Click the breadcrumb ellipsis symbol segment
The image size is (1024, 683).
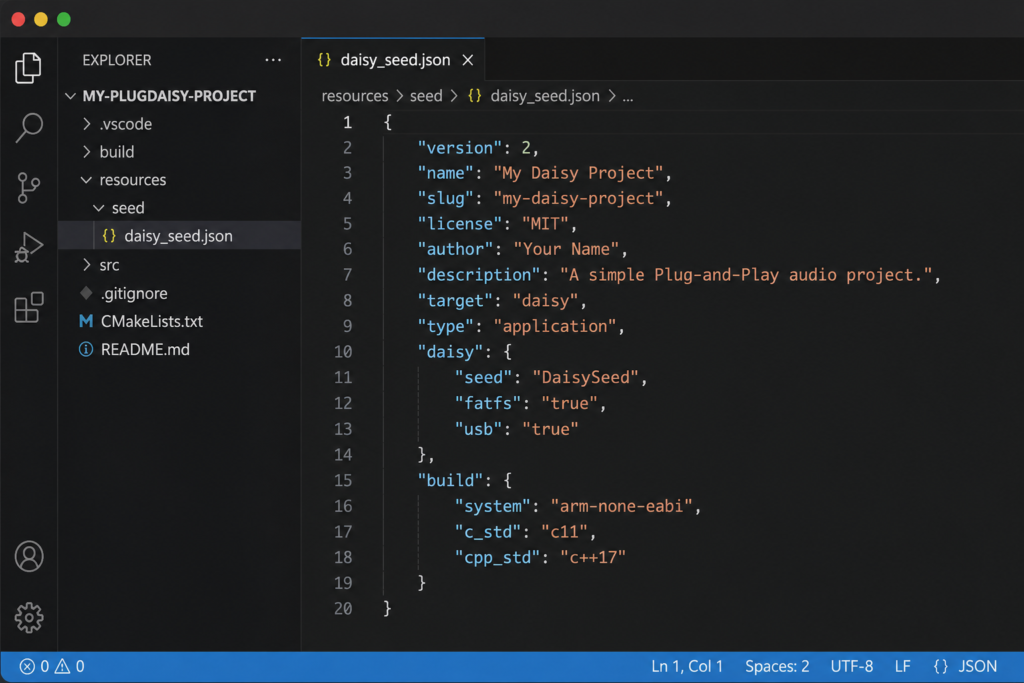coord(628,97)
